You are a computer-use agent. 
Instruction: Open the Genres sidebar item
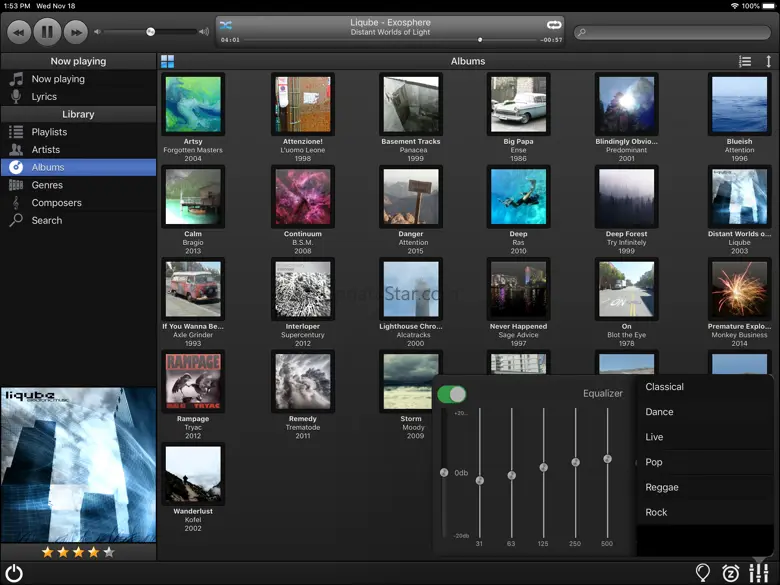(x=79, y=185)
